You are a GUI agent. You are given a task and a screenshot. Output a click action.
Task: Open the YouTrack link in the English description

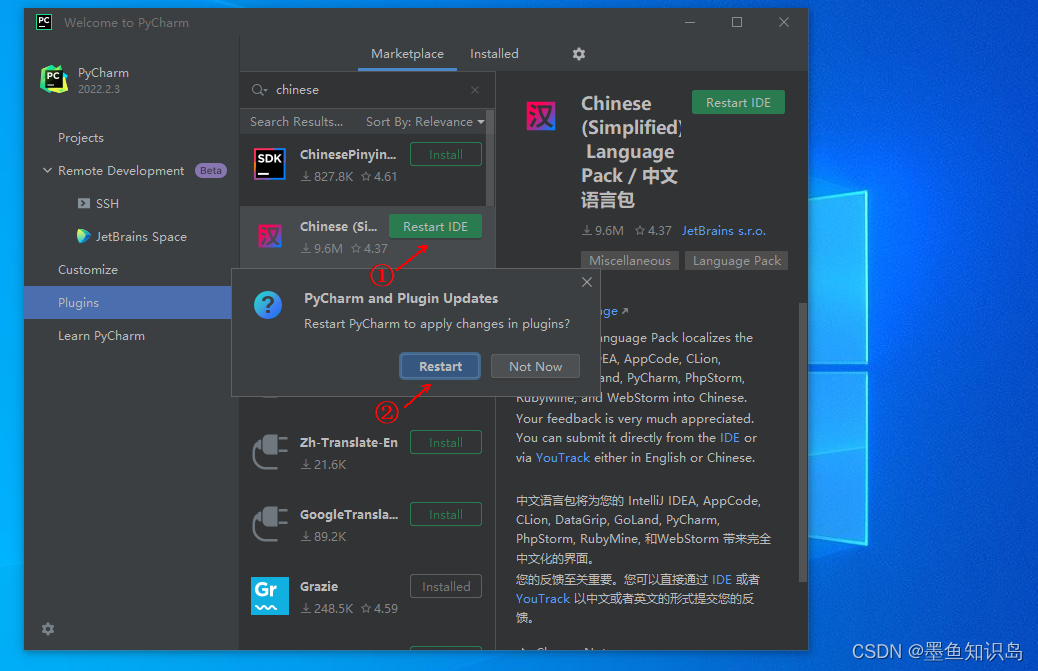pyautogui.click(x=562, y=458)
